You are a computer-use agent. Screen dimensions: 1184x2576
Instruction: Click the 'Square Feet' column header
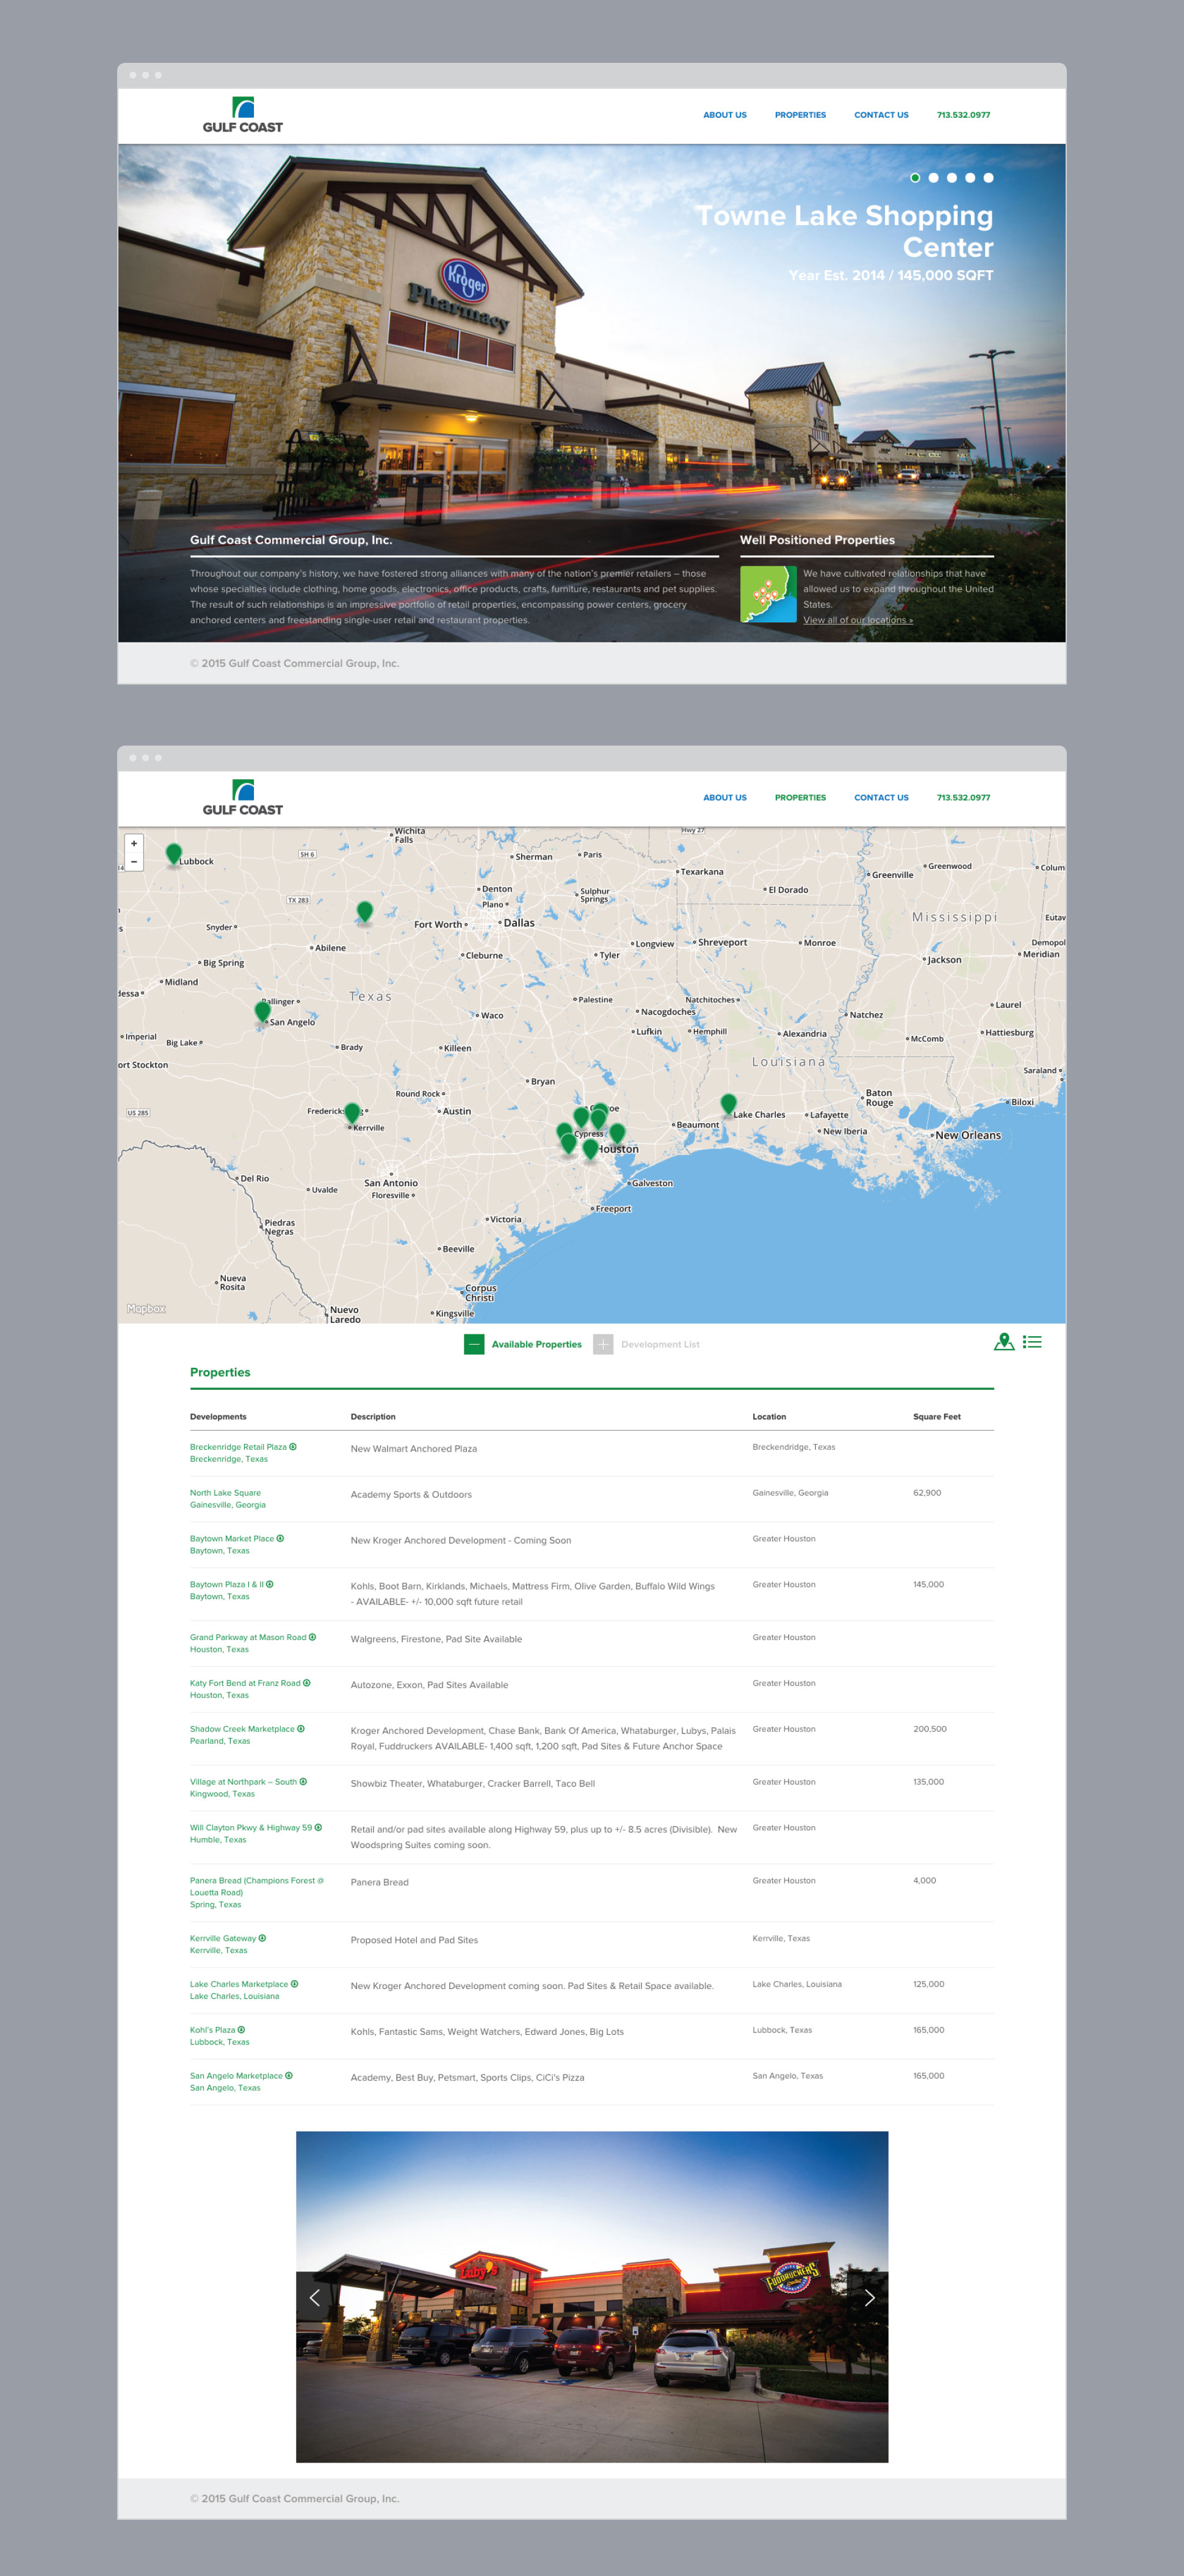[937, 1417]
